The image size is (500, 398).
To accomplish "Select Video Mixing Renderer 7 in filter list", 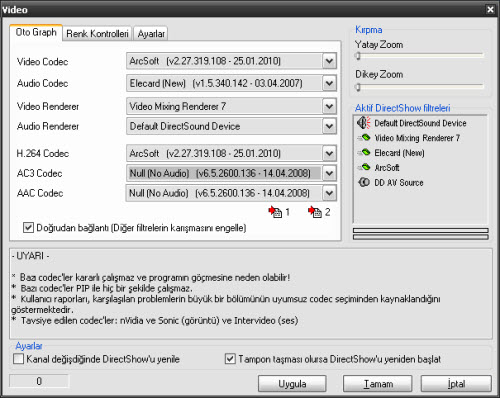I will pos(417,138).
